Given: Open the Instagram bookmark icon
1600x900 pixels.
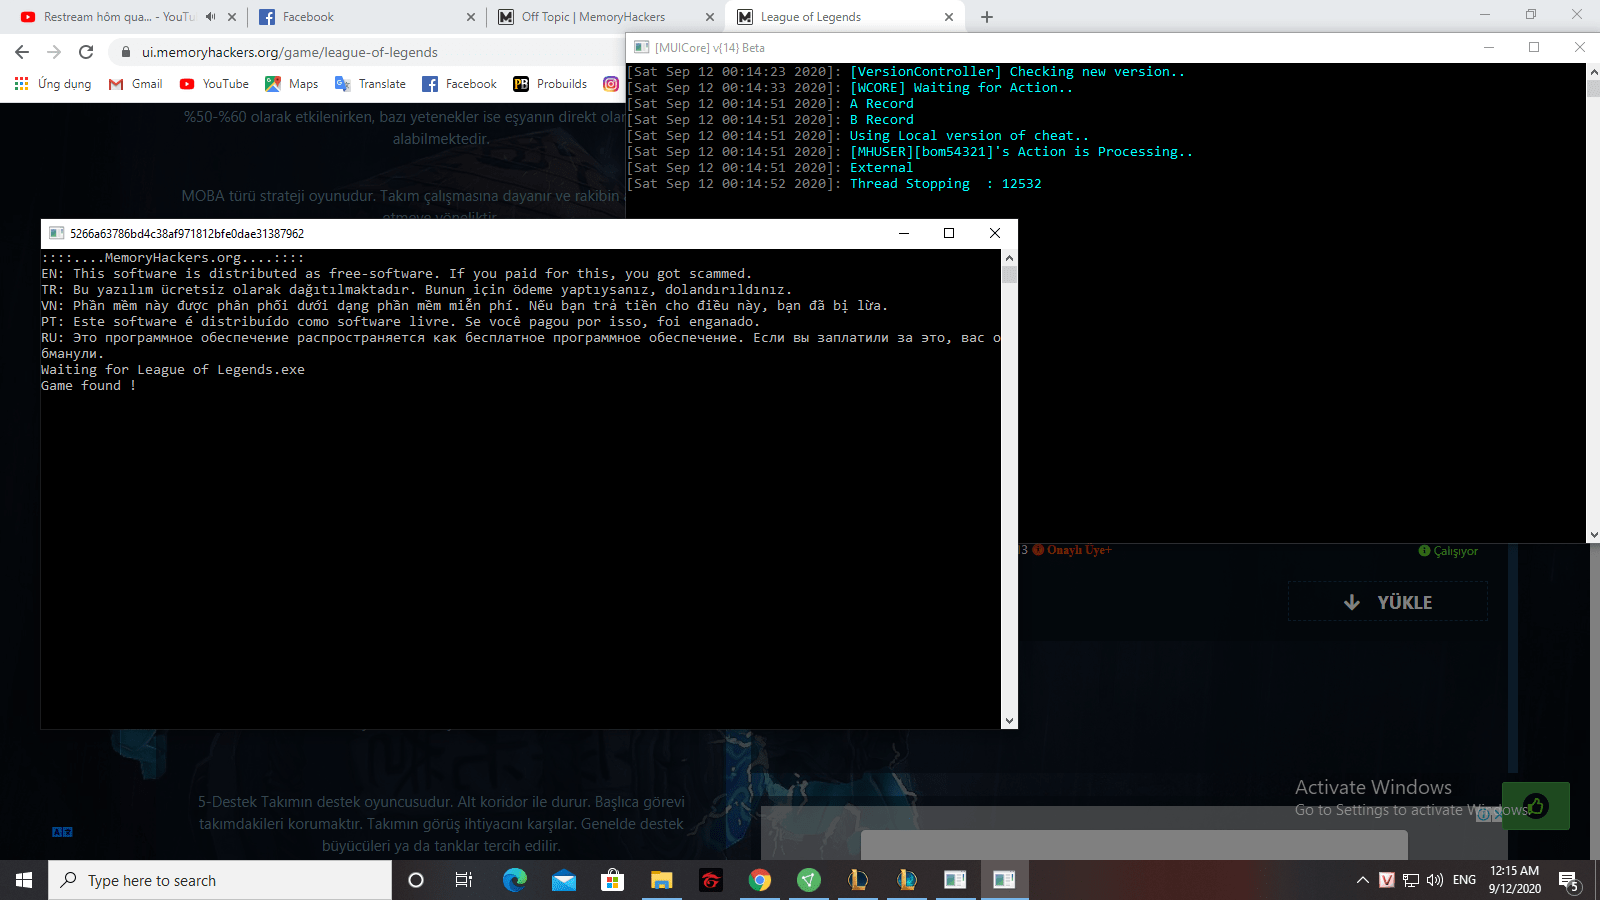Looking at the screenshot, I should click(x=611, y=84).
